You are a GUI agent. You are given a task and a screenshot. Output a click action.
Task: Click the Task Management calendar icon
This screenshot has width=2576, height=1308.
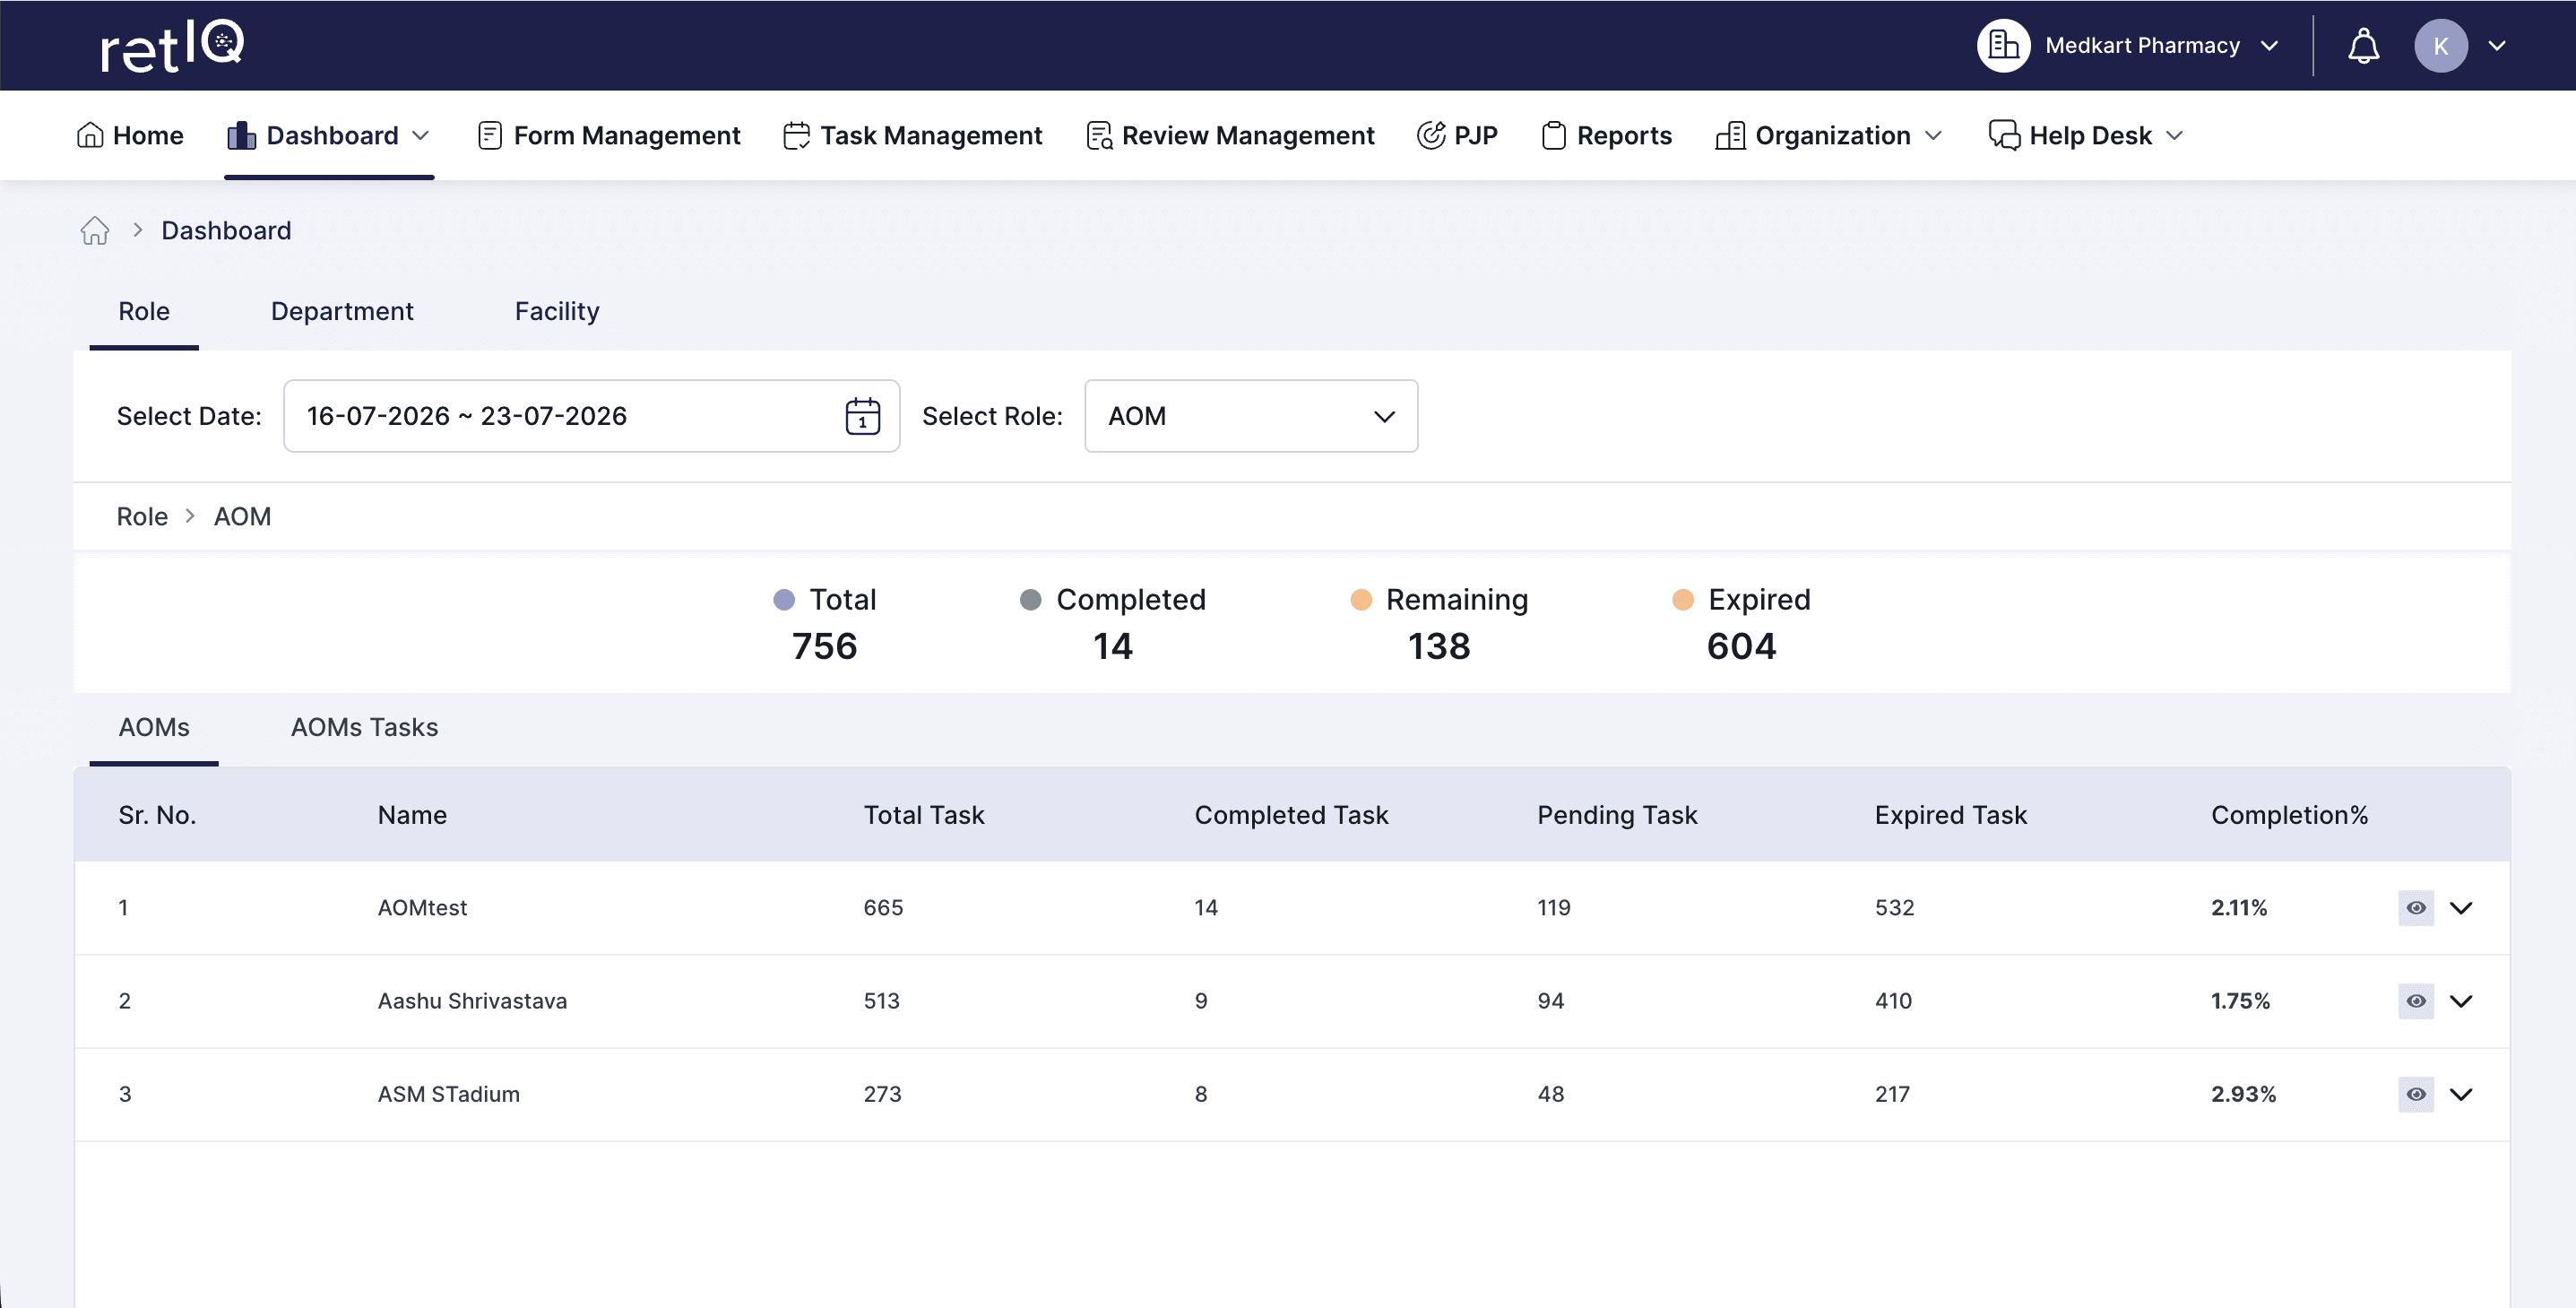[796, 135]
